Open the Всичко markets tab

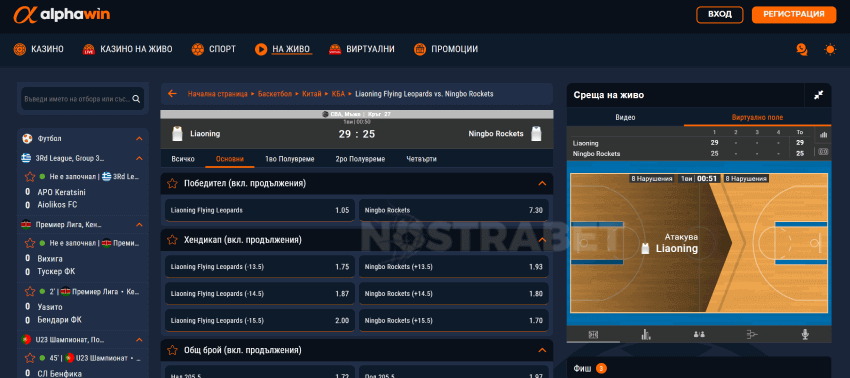183,159
